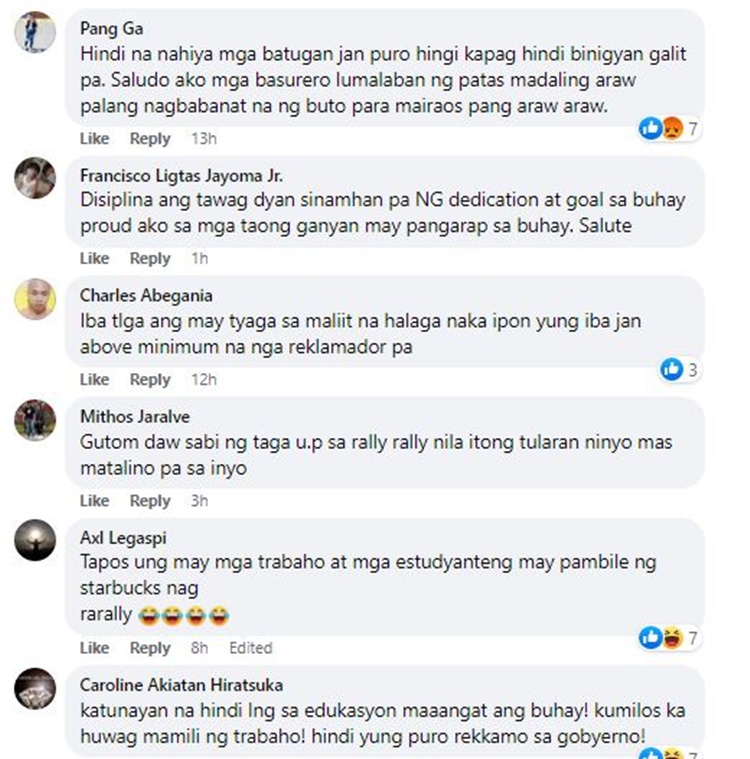Reply to Axl Legaspi's comment
This screenshot has height=759, width=750.
point(150,648)
